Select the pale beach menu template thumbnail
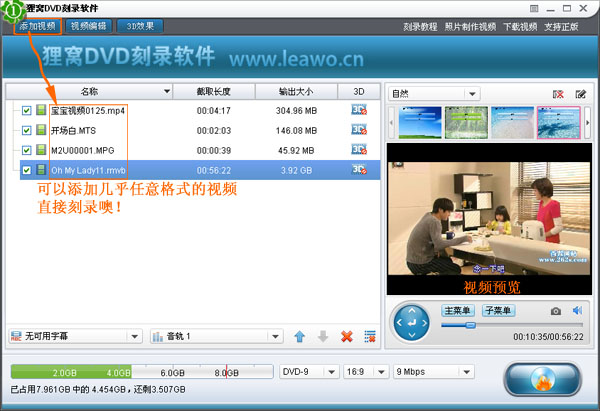This screenshot has height=411, width=600. (x=512, y=122)
